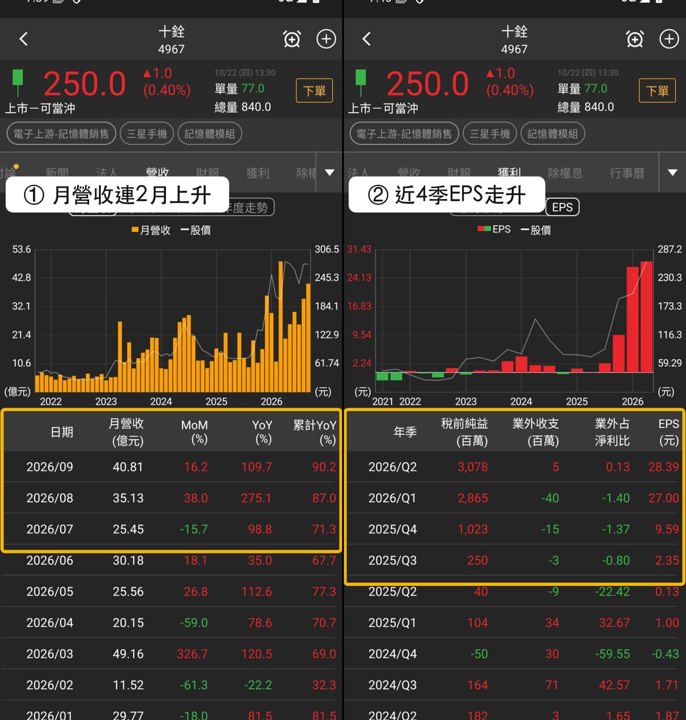
Task: Open price alert in left panel
Action: 292,39
